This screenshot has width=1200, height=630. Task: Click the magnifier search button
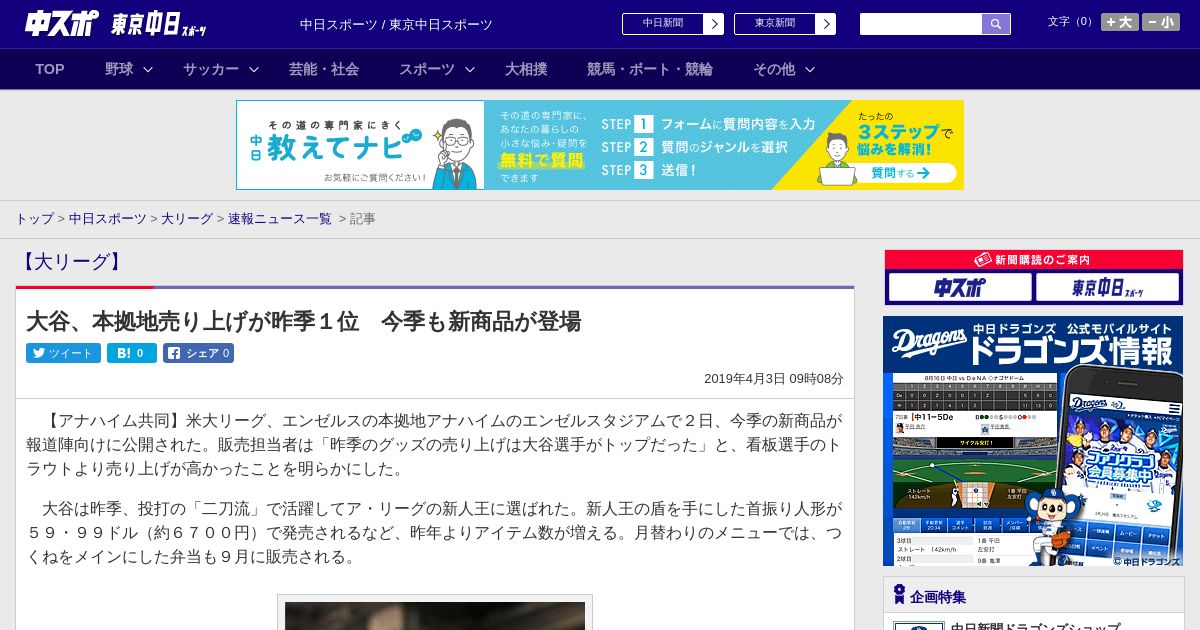click(x=996, y=24)
